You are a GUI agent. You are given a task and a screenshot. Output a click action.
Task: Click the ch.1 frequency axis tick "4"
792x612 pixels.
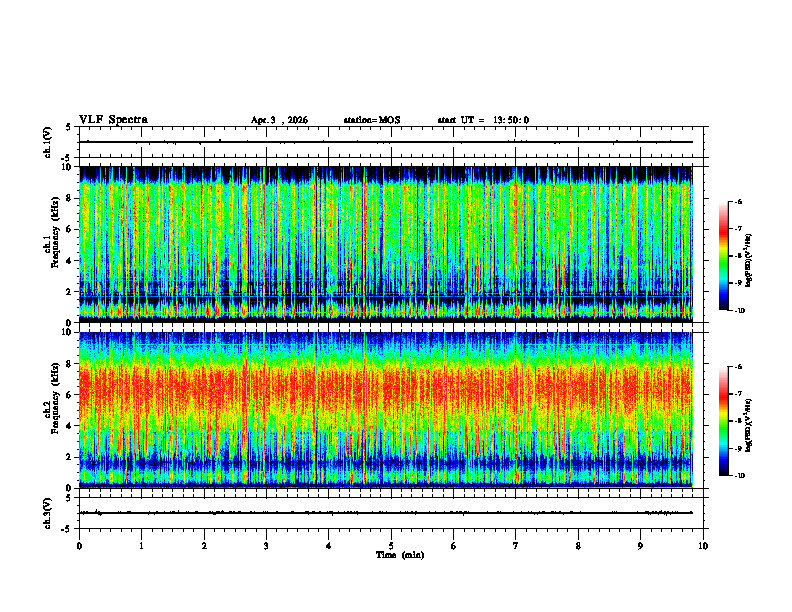69,261
